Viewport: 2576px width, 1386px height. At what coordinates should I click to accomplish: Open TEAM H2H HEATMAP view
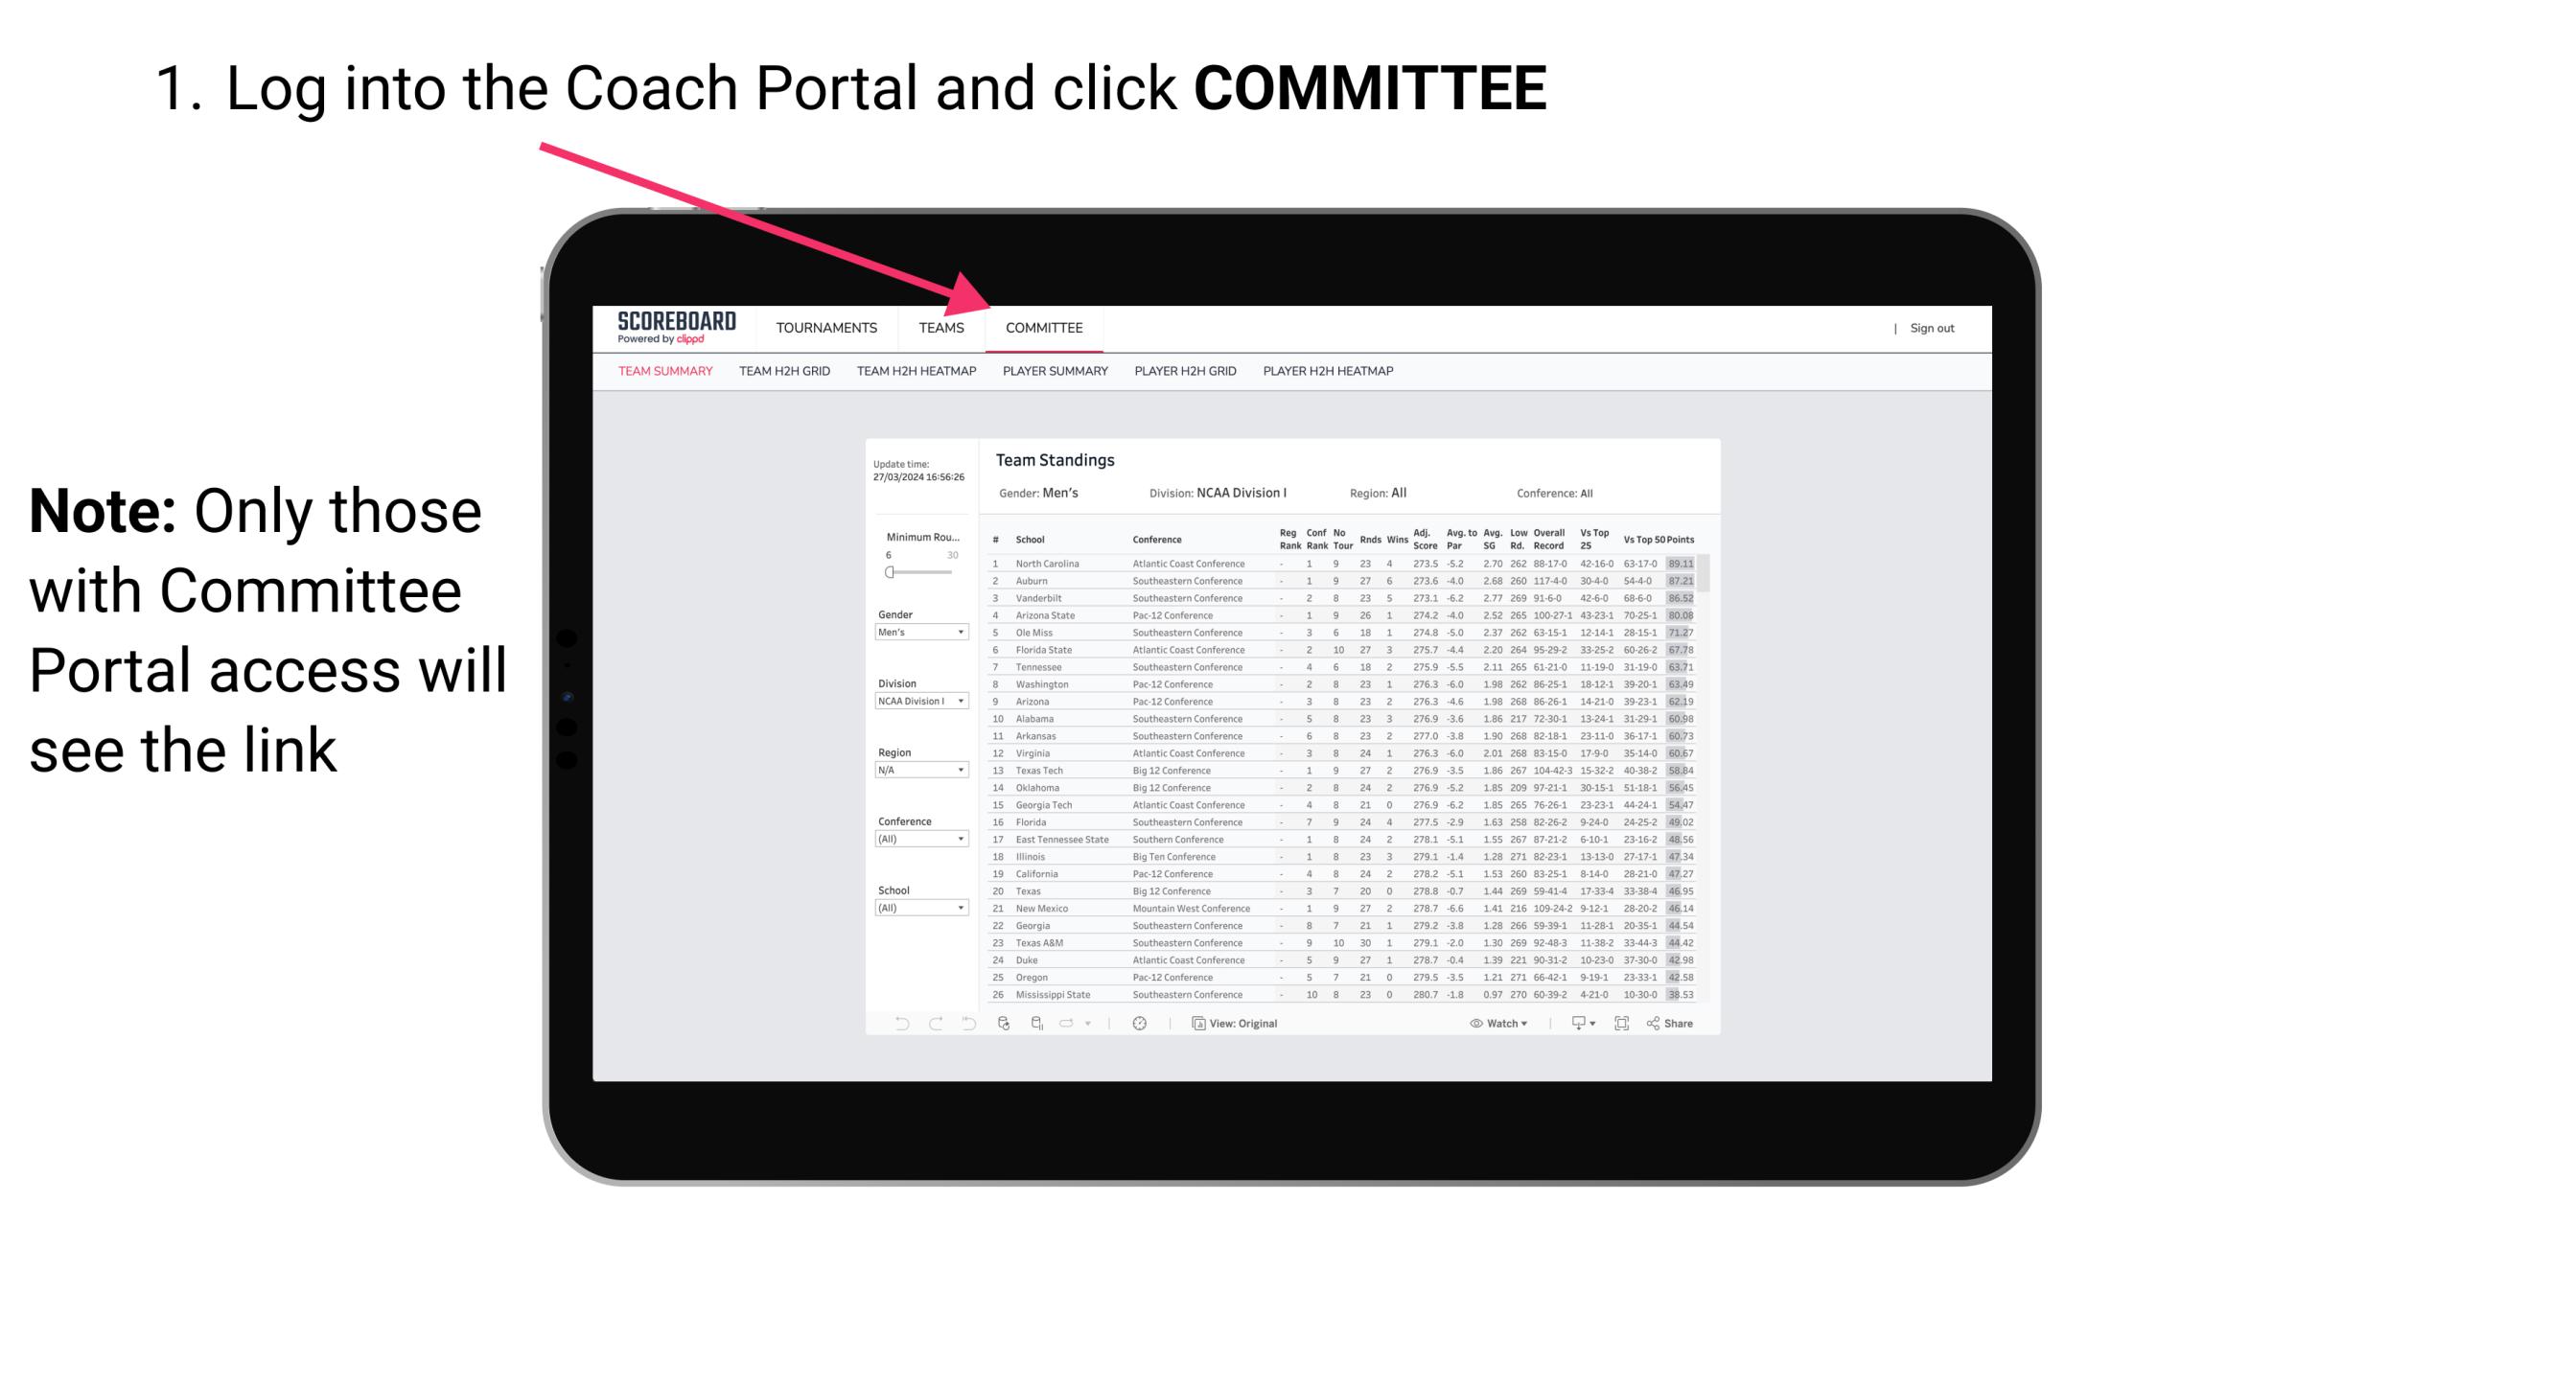click(920, 370)
